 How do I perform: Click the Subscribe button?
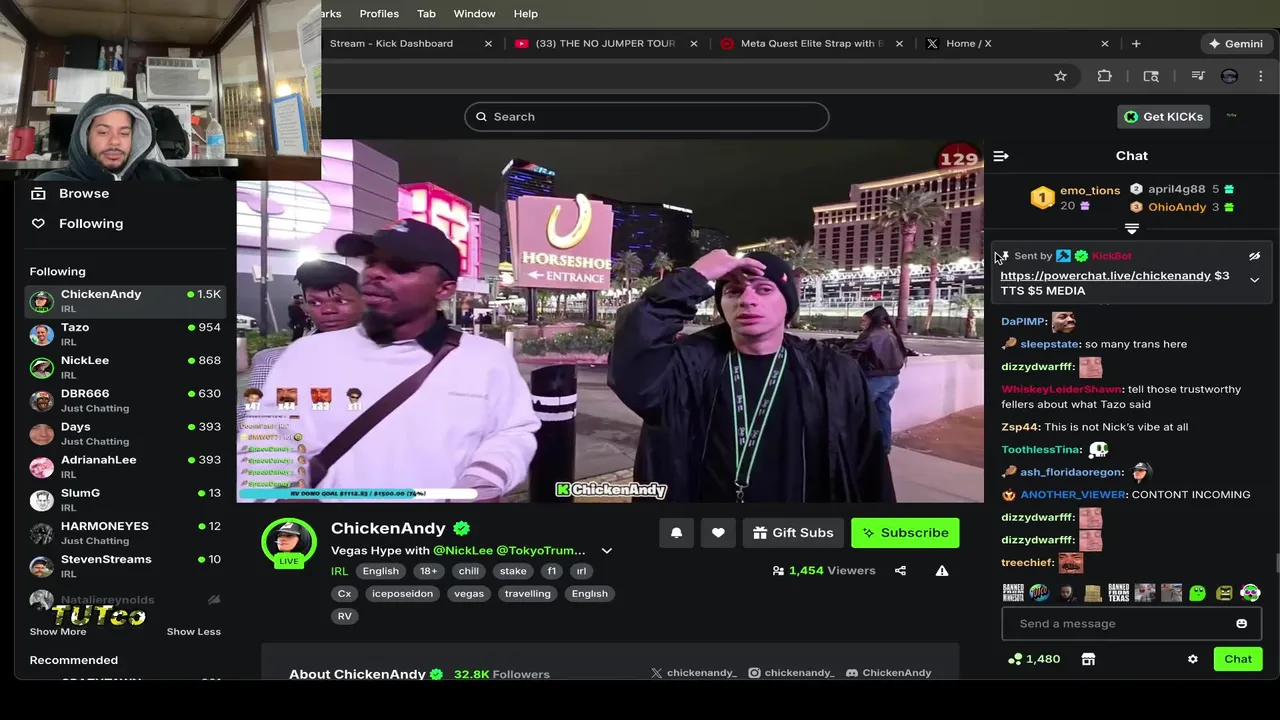click(x=905, y=533)
